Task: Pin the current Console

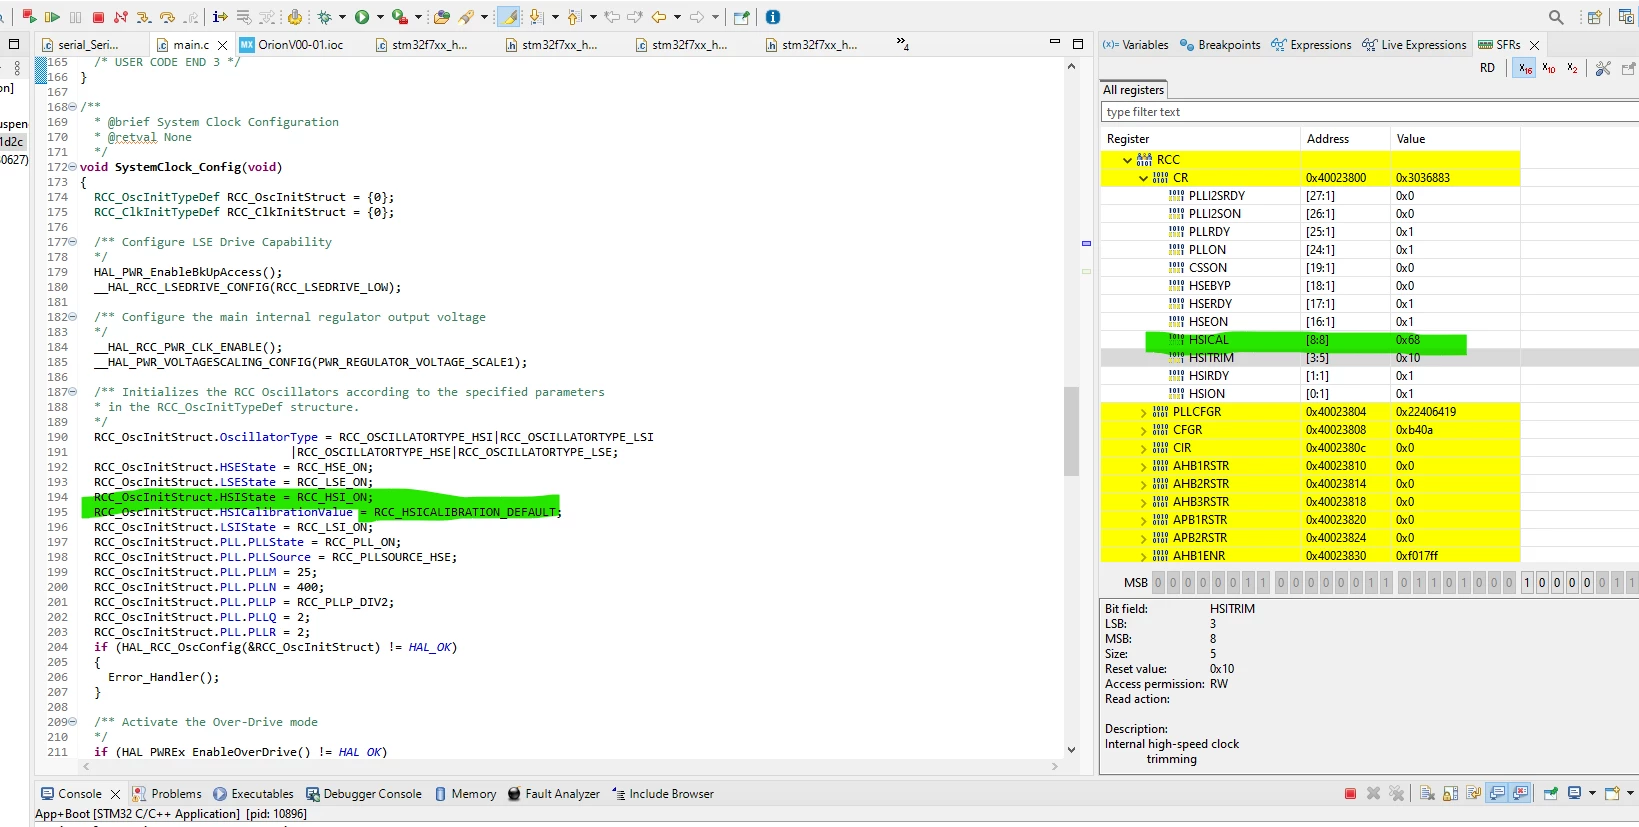Action: (1551, 793)
